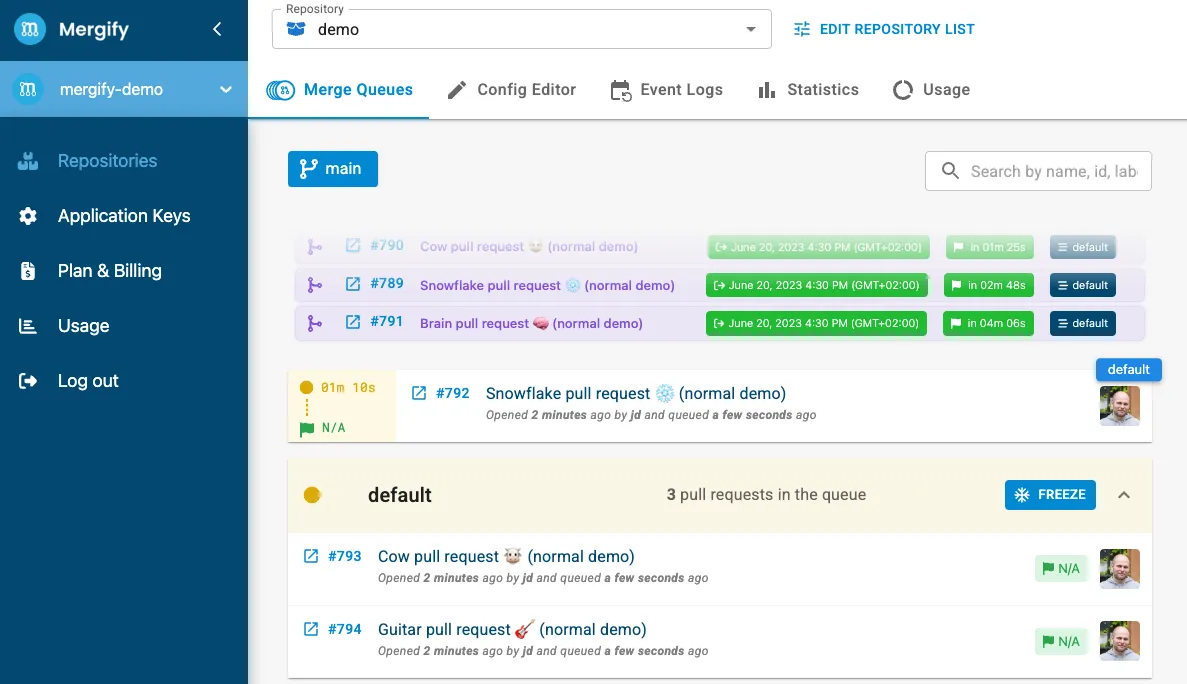The image size is (1187, 684).
Task: Switch to the Config Editor tab
Action: click(x=511, y=90)
